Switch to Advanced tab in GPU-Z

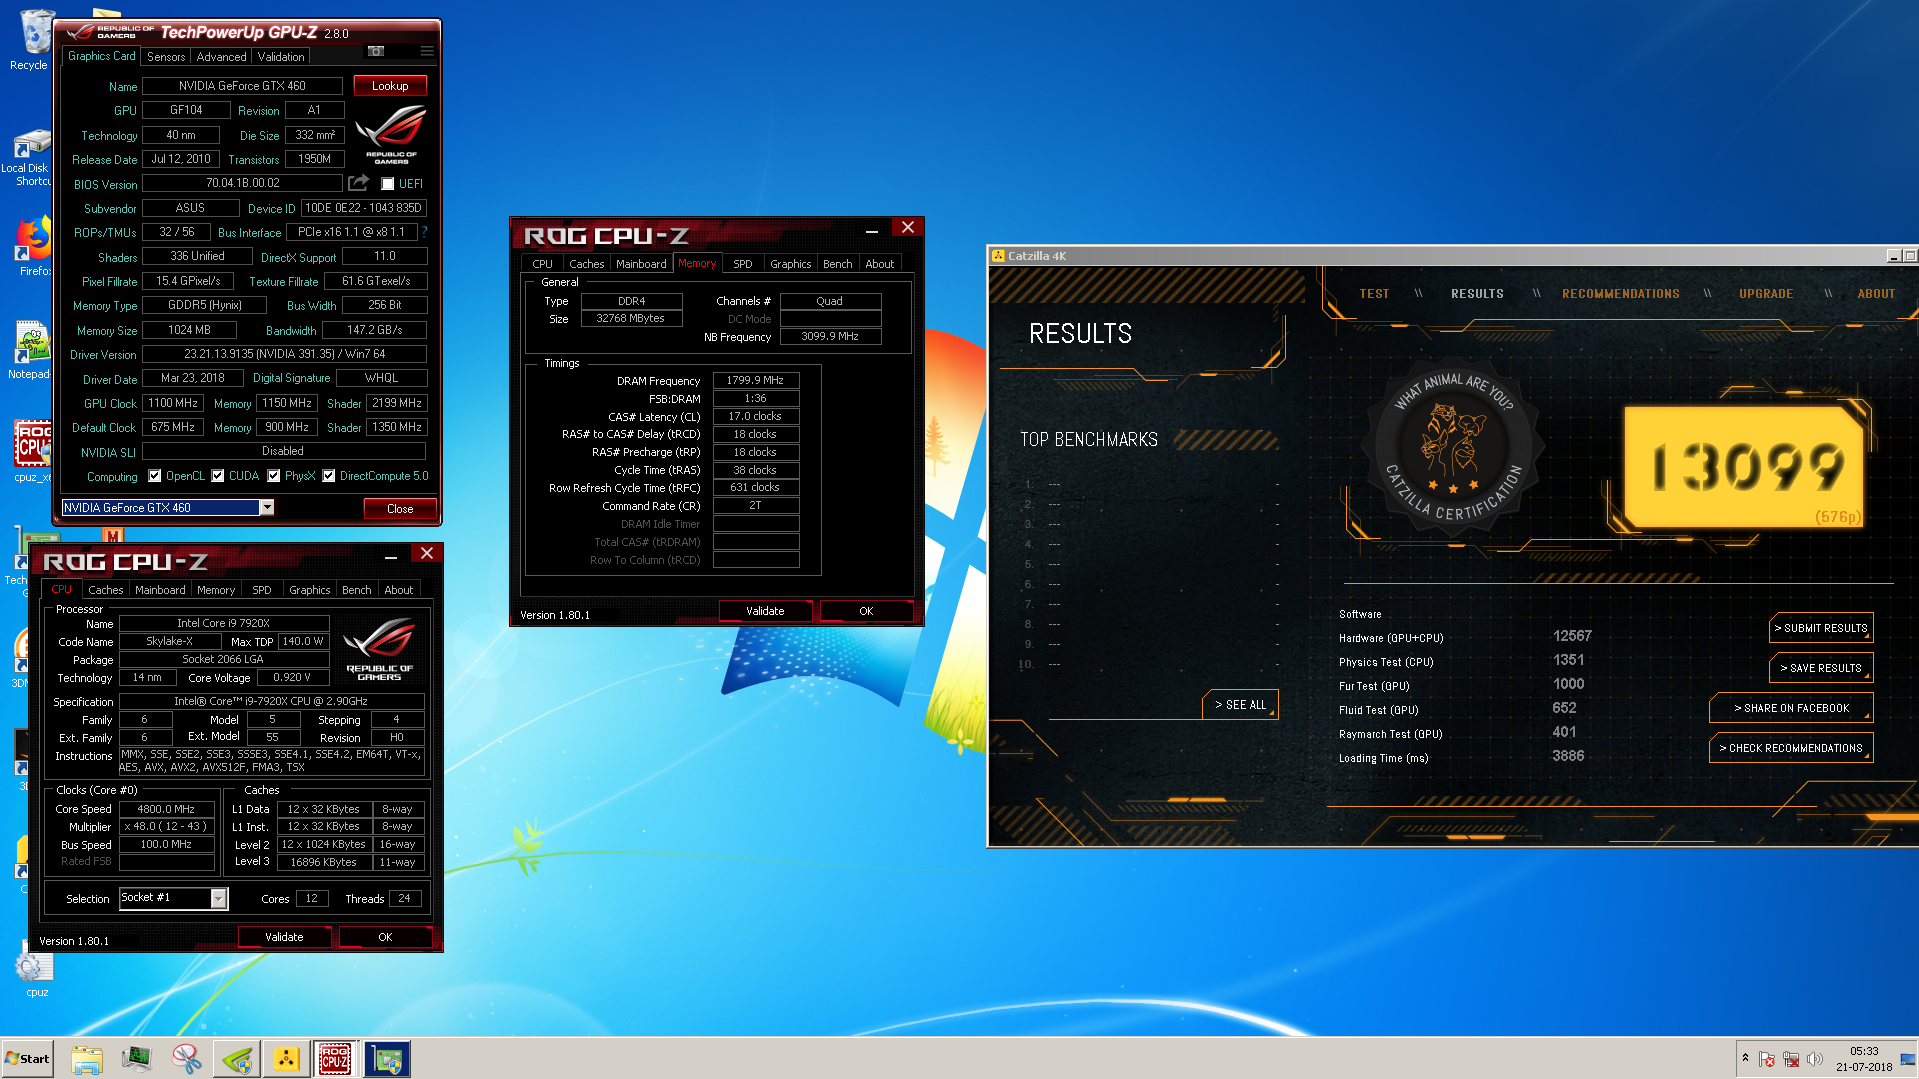[221, 57]
